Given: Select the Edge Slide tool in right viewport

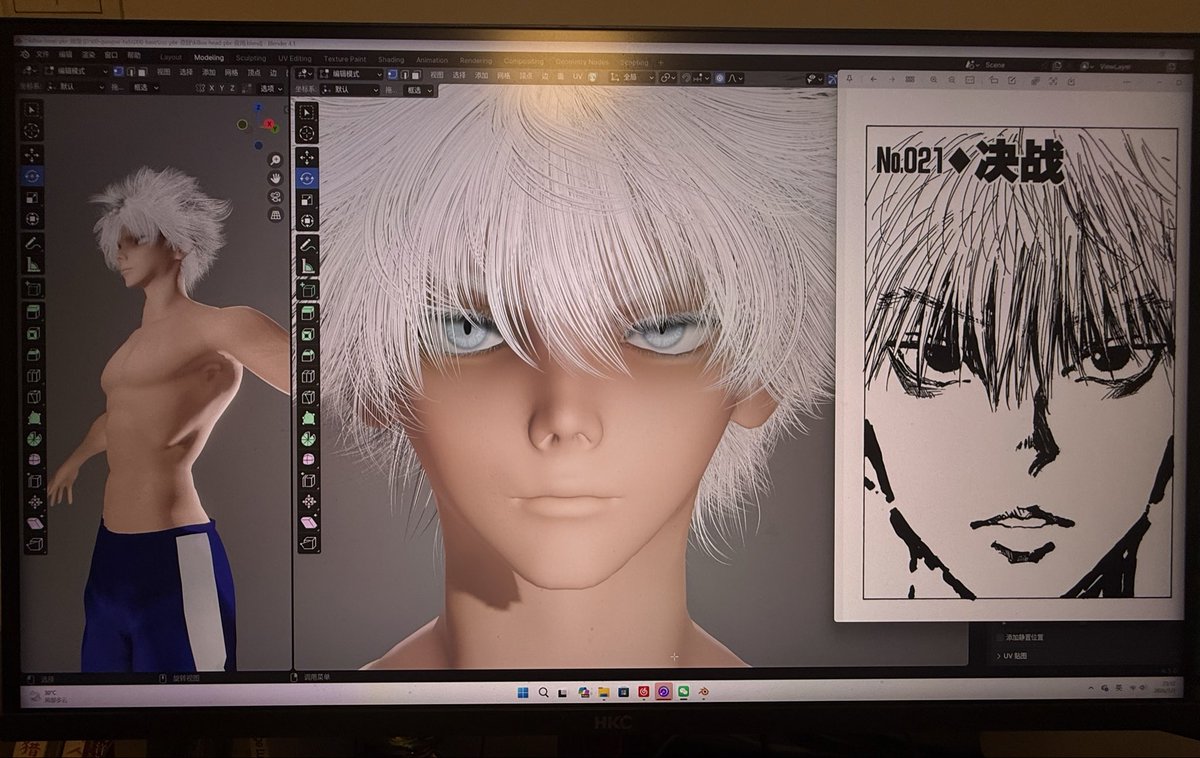Looking at the screenshot, I should (308, 481).
